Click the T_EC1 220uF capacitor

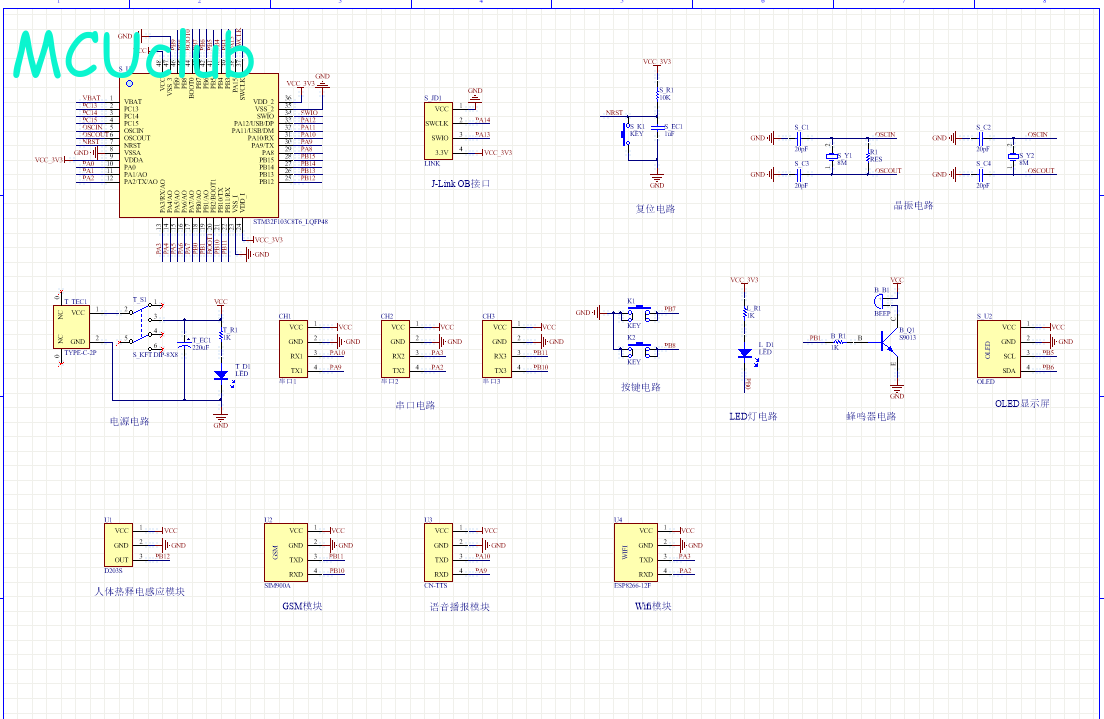184,343
